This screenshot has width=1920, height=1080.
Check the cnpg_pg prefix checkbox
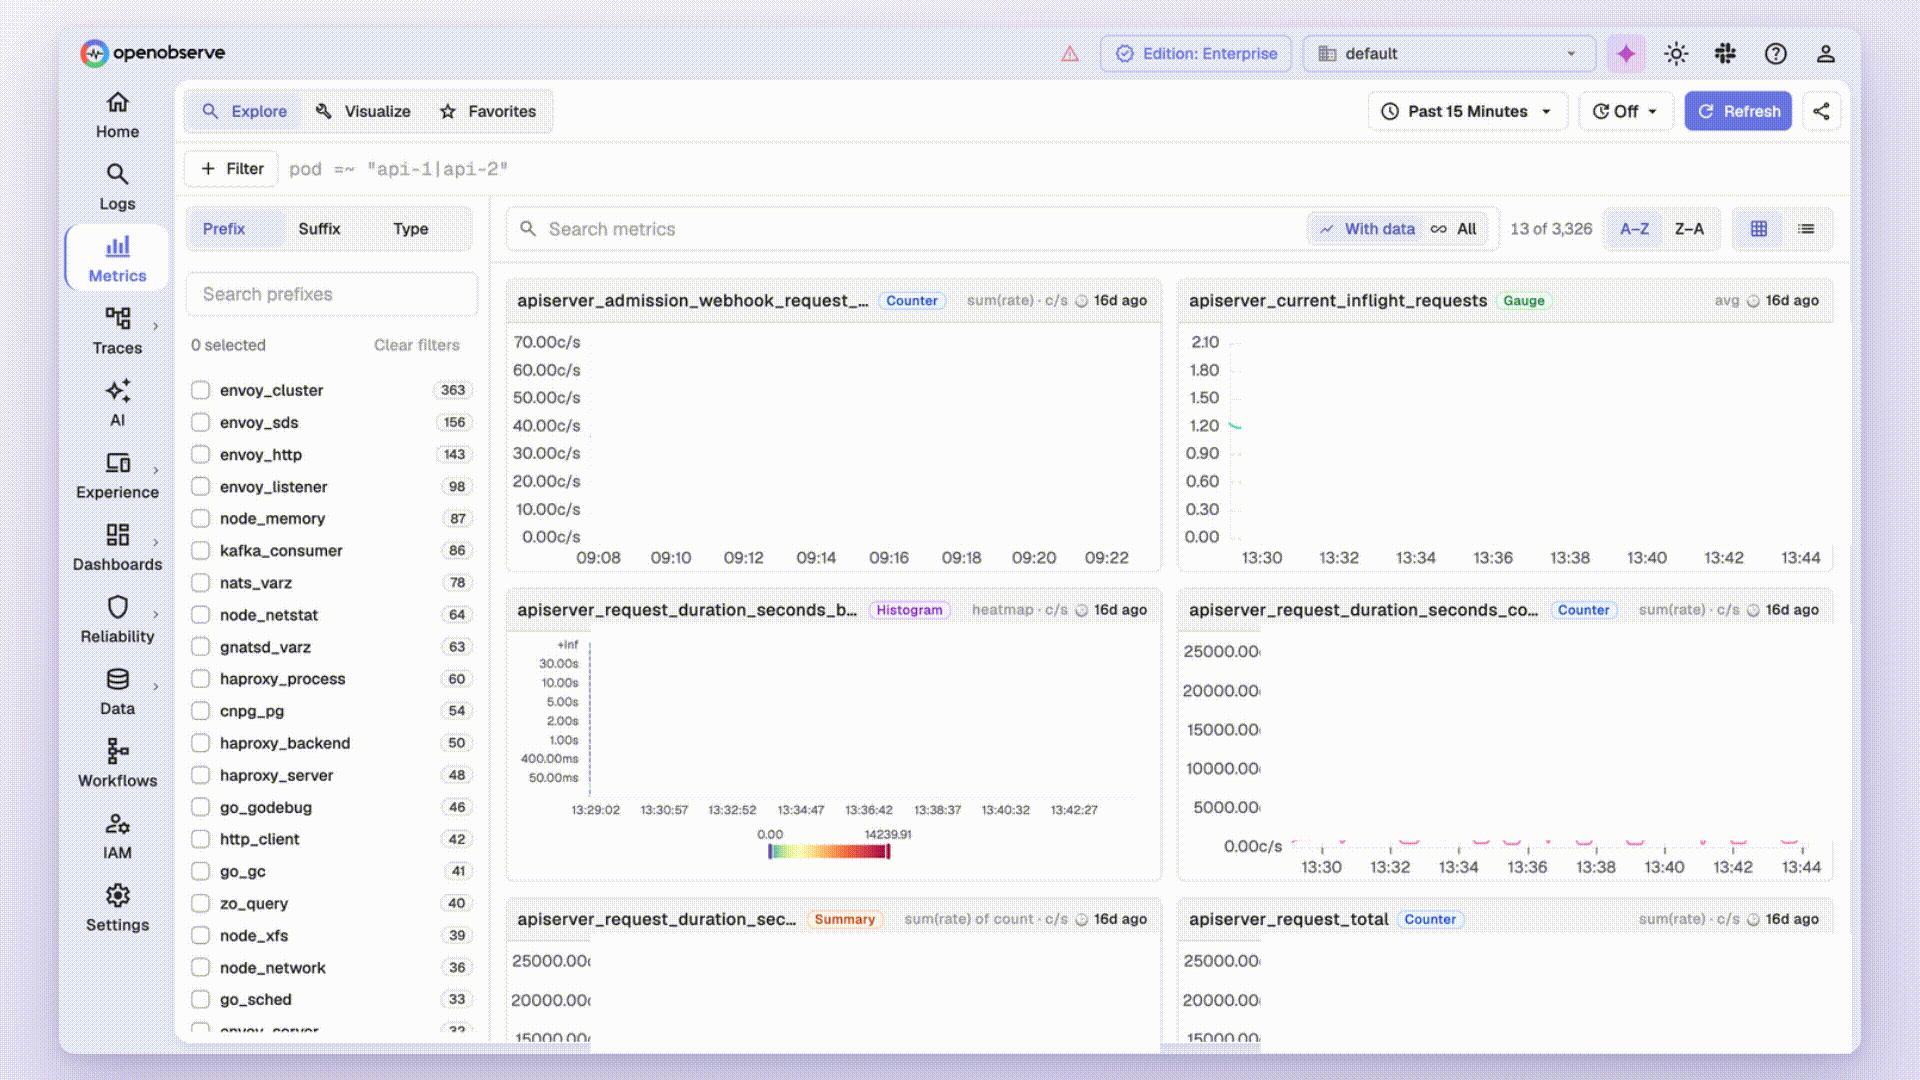(x=200, y=711)
